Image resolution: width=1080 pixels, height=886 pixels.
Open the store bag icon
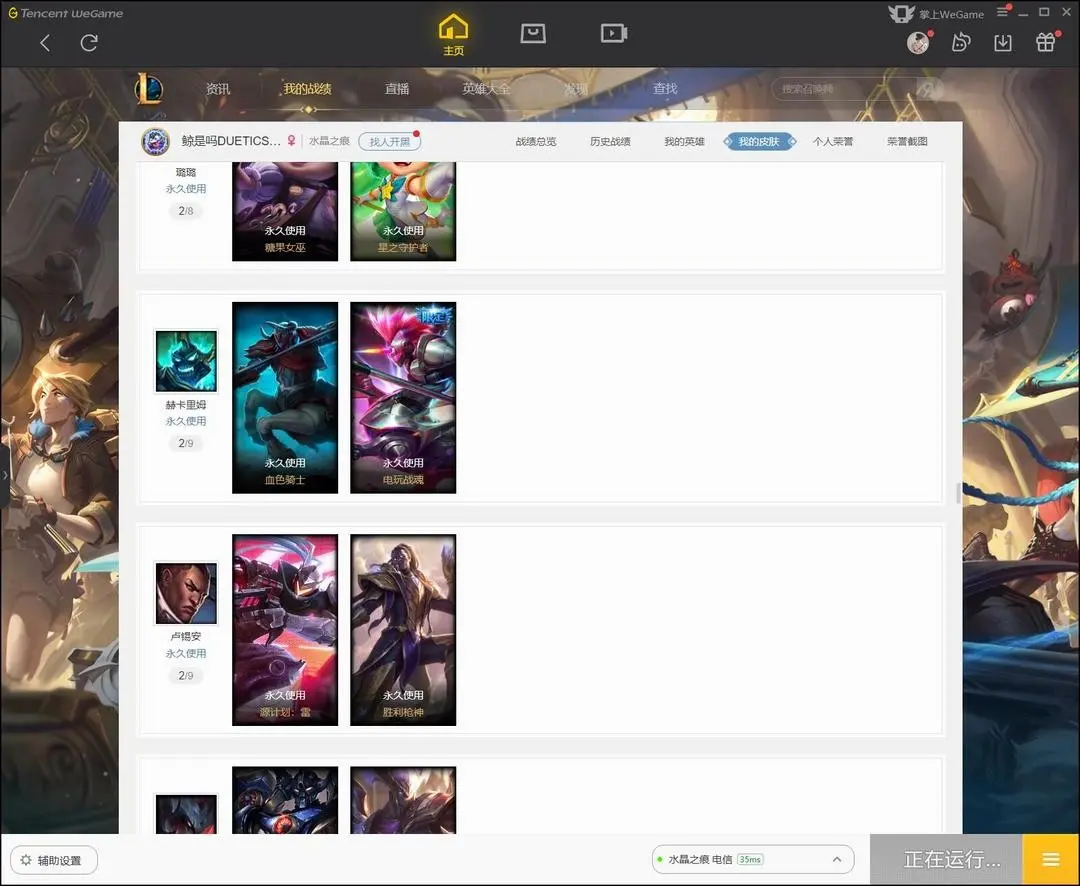[x=533, y=33]
